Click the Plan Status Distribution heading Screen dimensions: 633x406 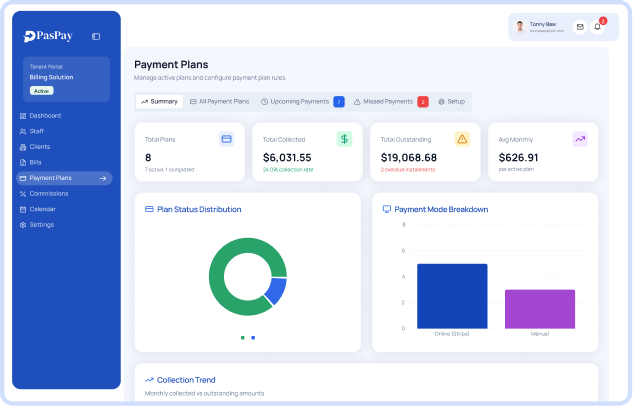(199, 209)
